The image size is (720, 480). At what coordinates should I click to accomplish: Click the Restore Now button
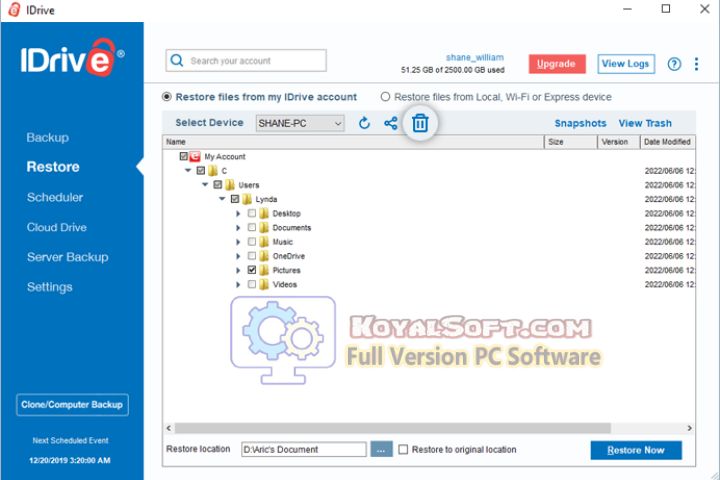[636, 450]
